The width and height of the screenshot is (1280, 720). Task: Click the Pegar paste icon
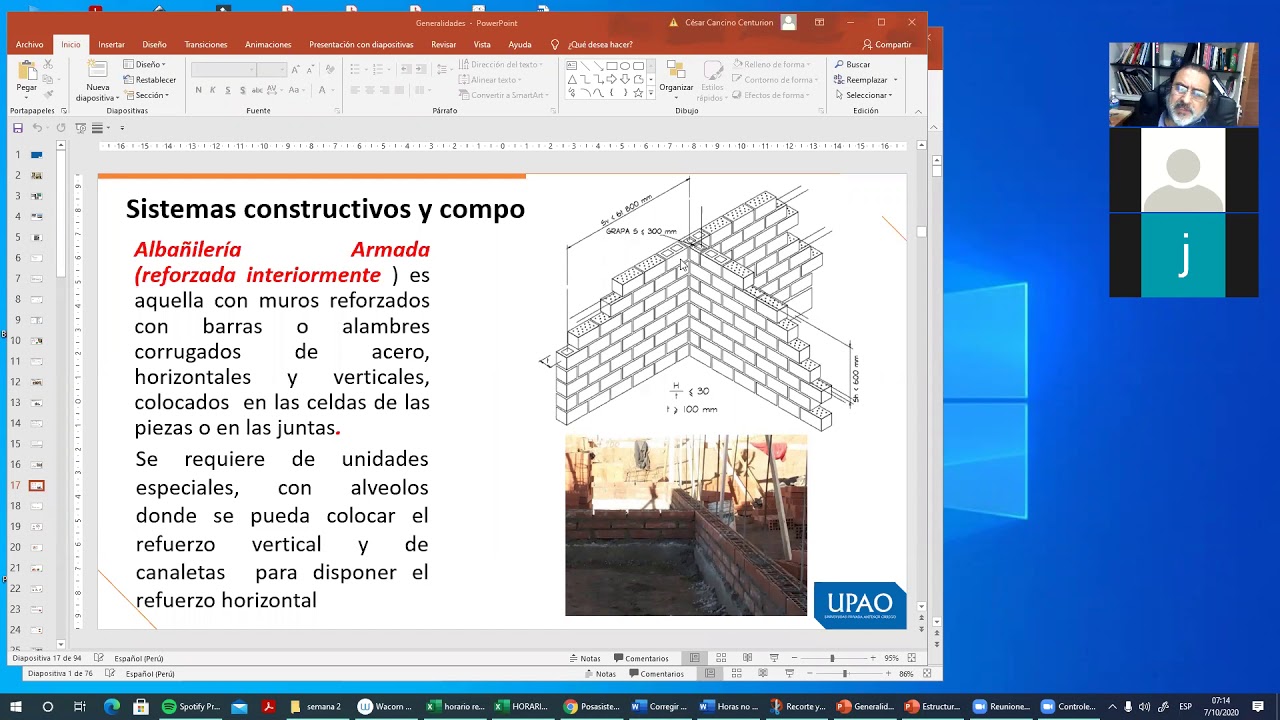click(26, 72)
